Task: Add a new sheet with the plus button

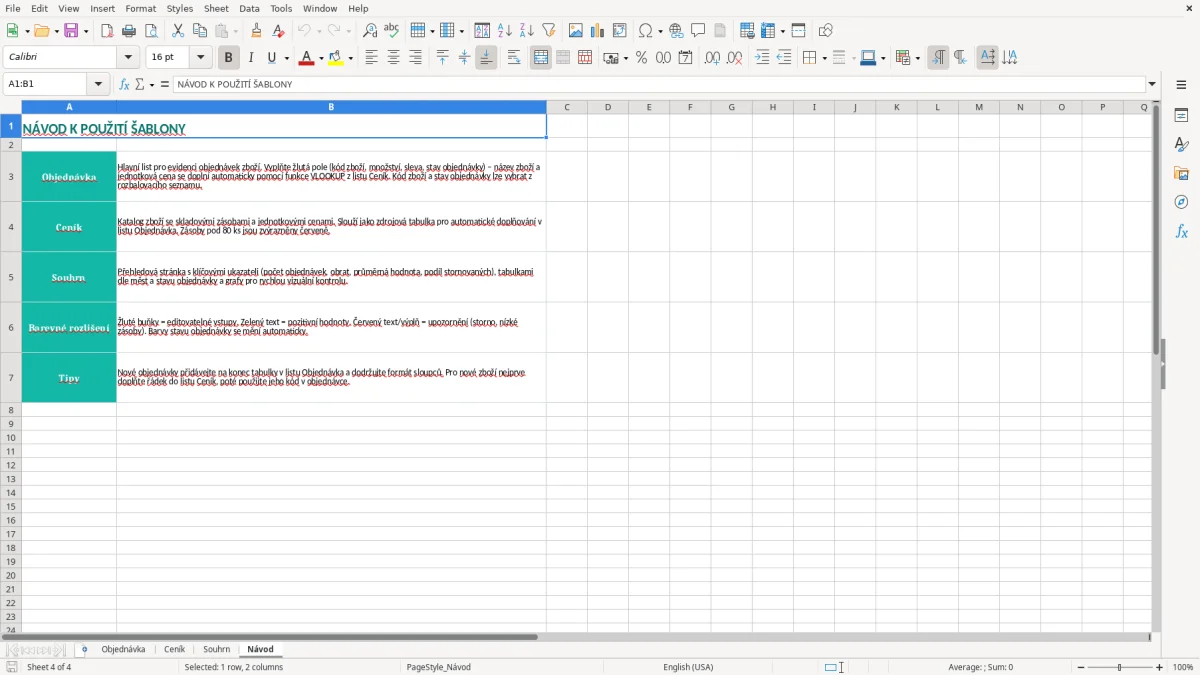Action: 84,649
